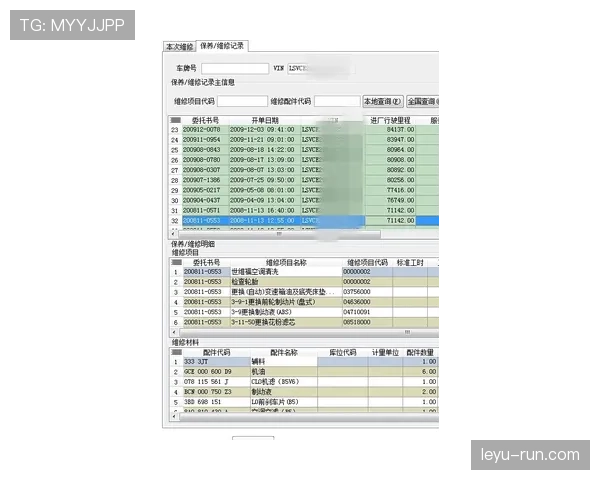The image size is (600, 480).
Task: Click the repair code cell 03756000
Action: [x=367, y=292]
